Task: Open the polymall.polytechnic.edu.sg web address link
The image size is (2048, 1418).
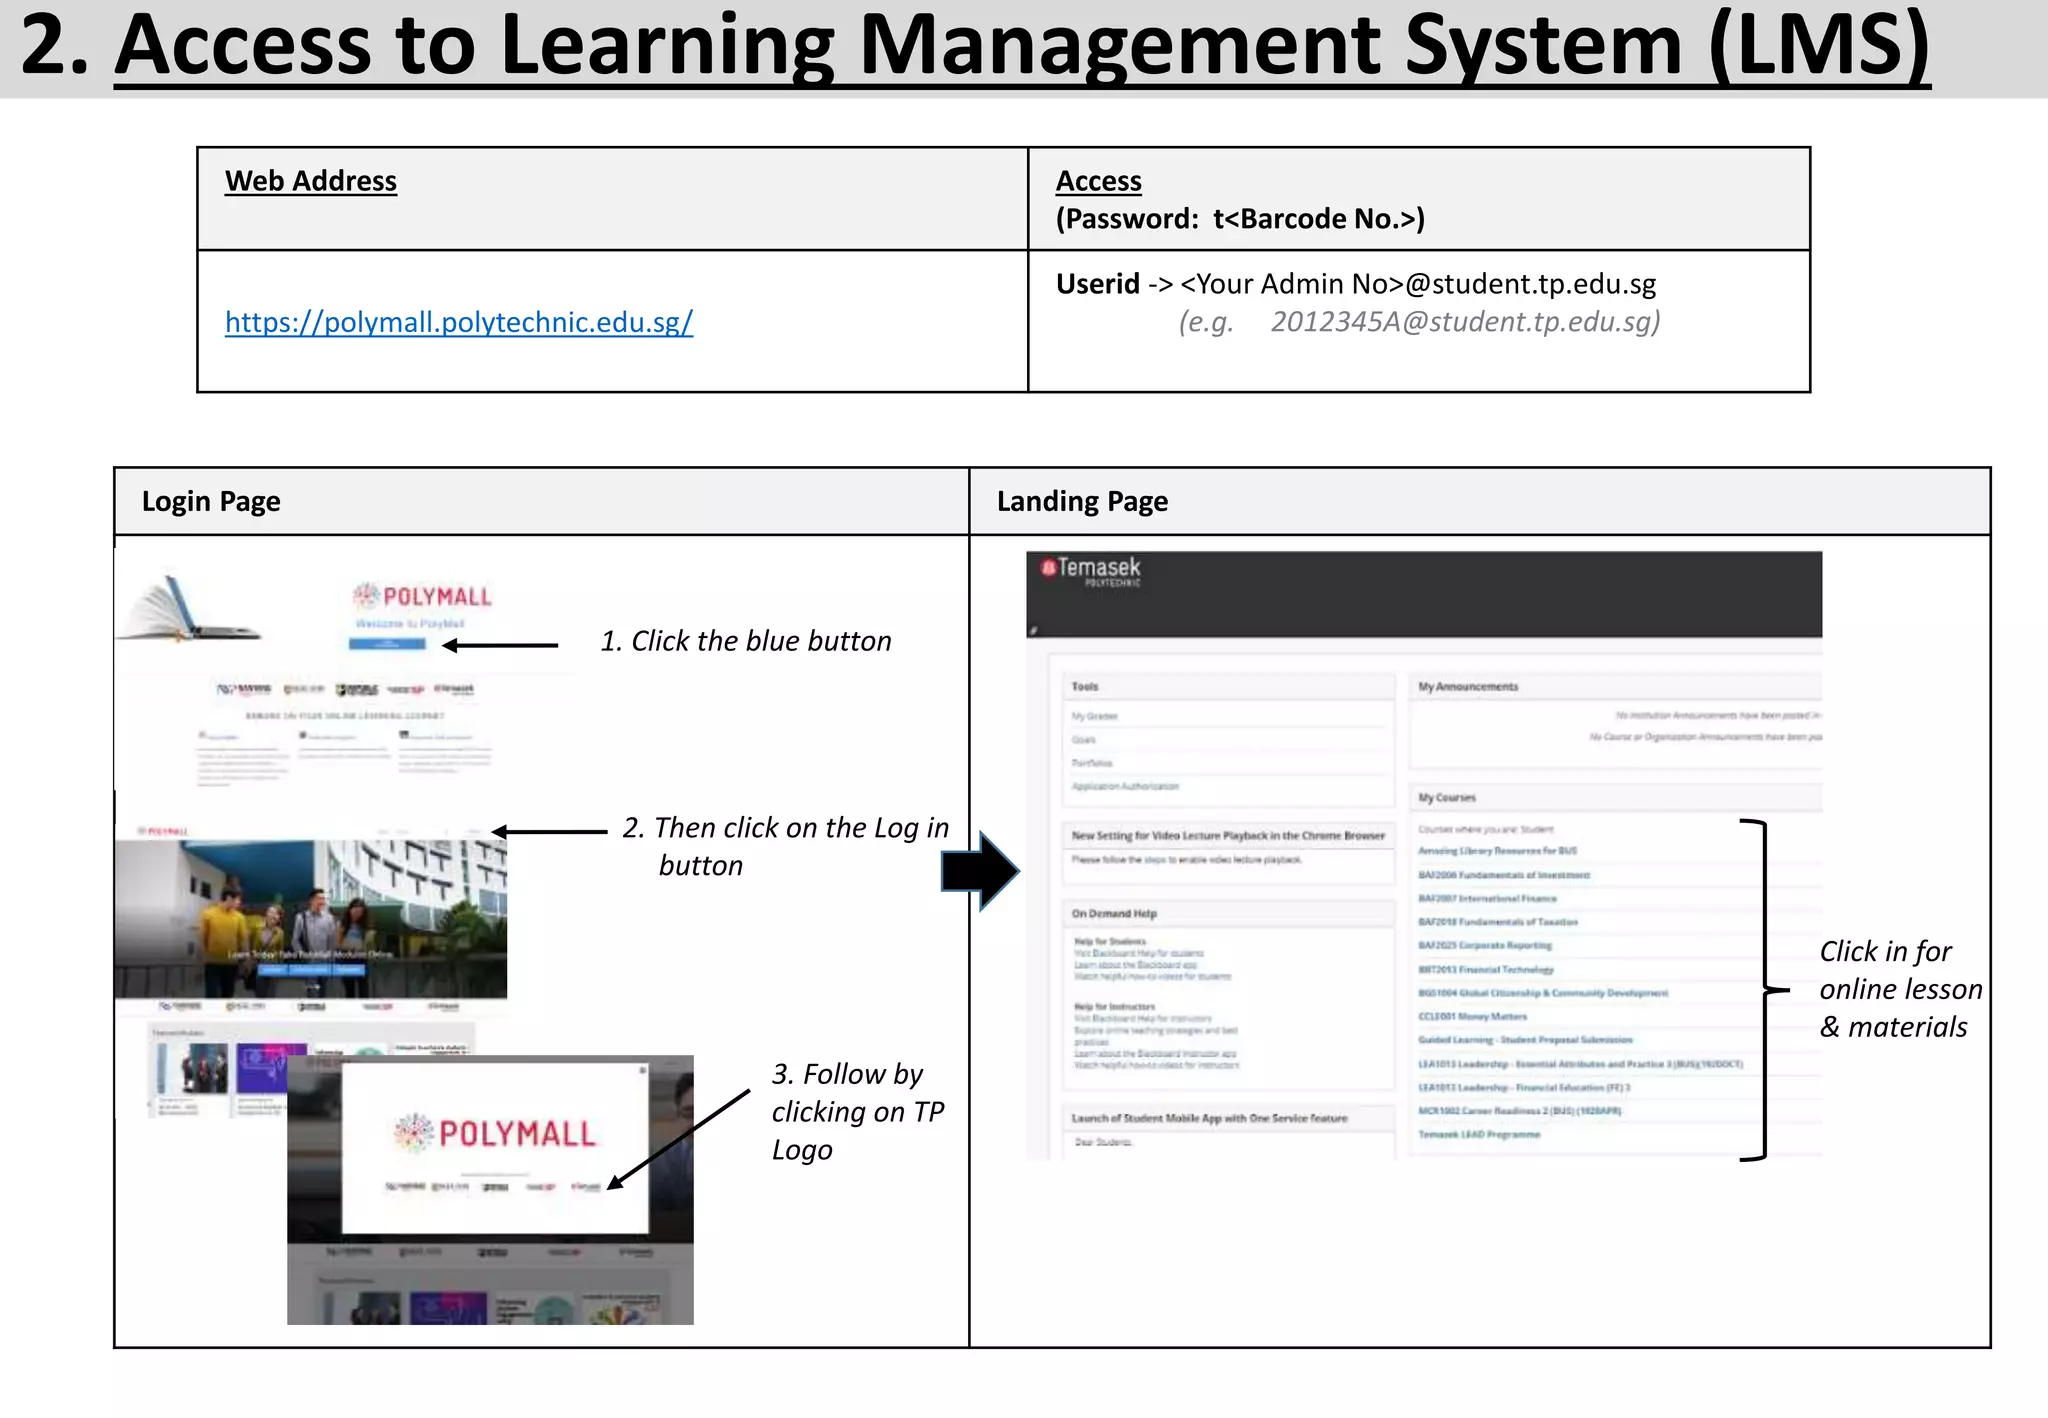Action: [x=458, y=323]
